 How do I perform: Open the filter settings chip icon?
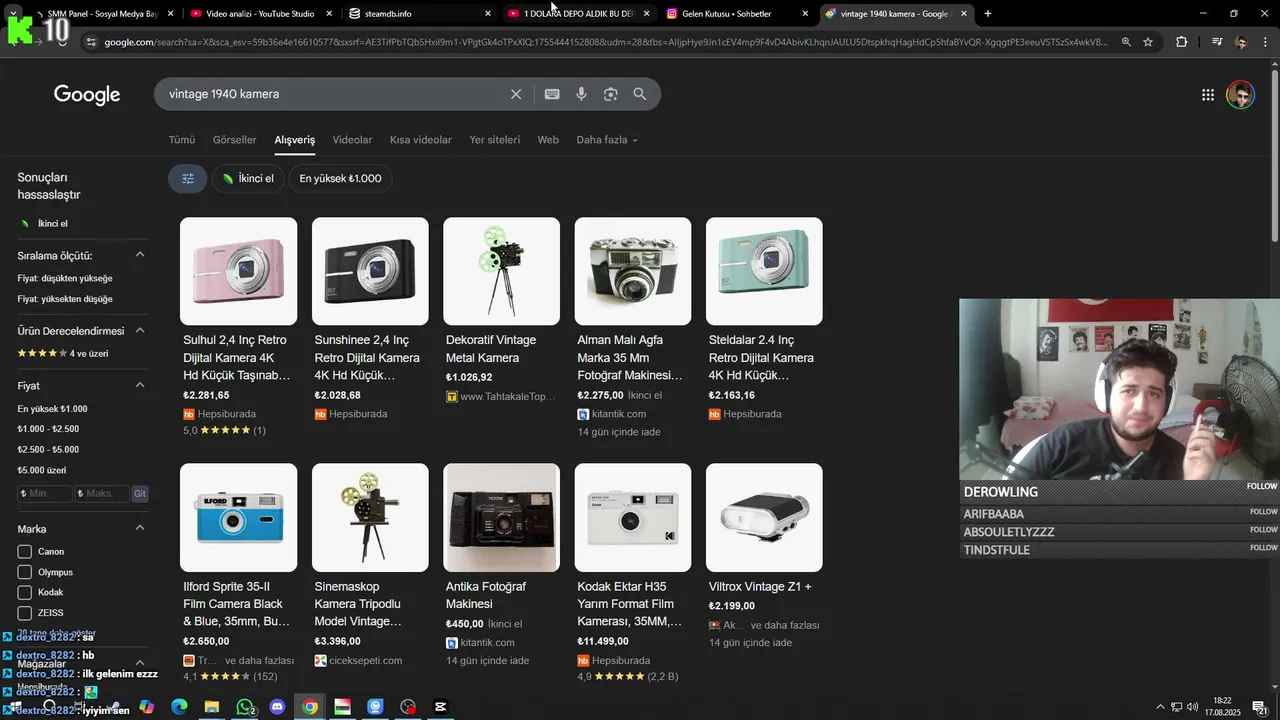click(x=187, y=178)
